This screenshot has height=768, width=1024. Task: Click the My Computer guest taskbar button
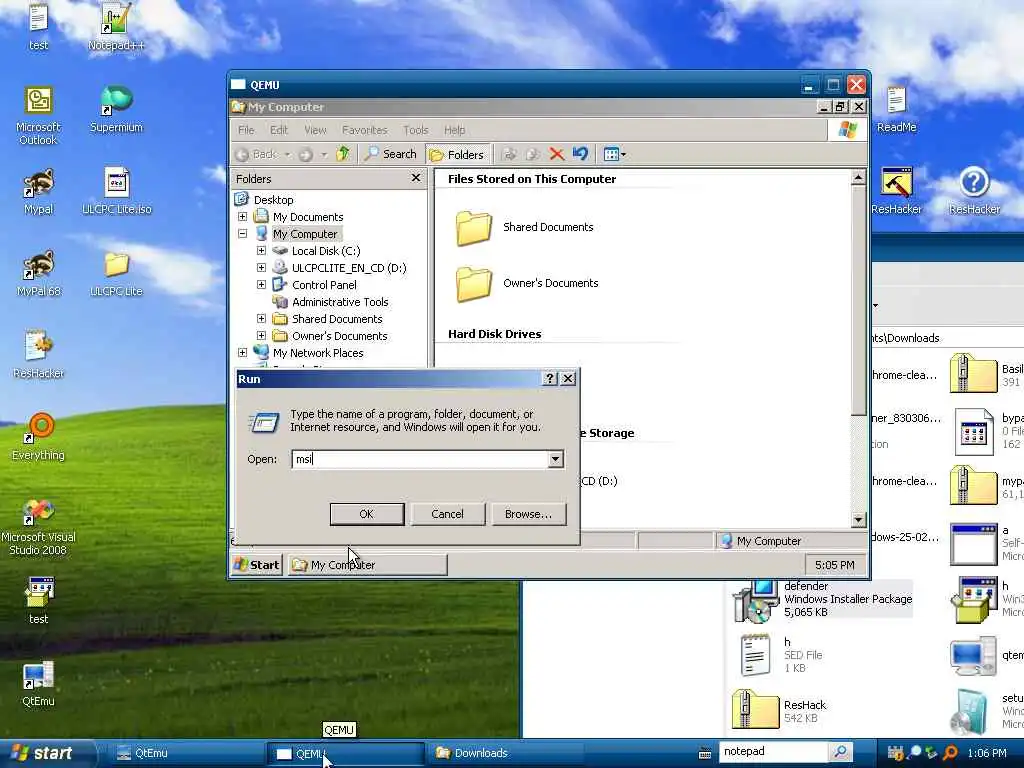coord(368,565)
